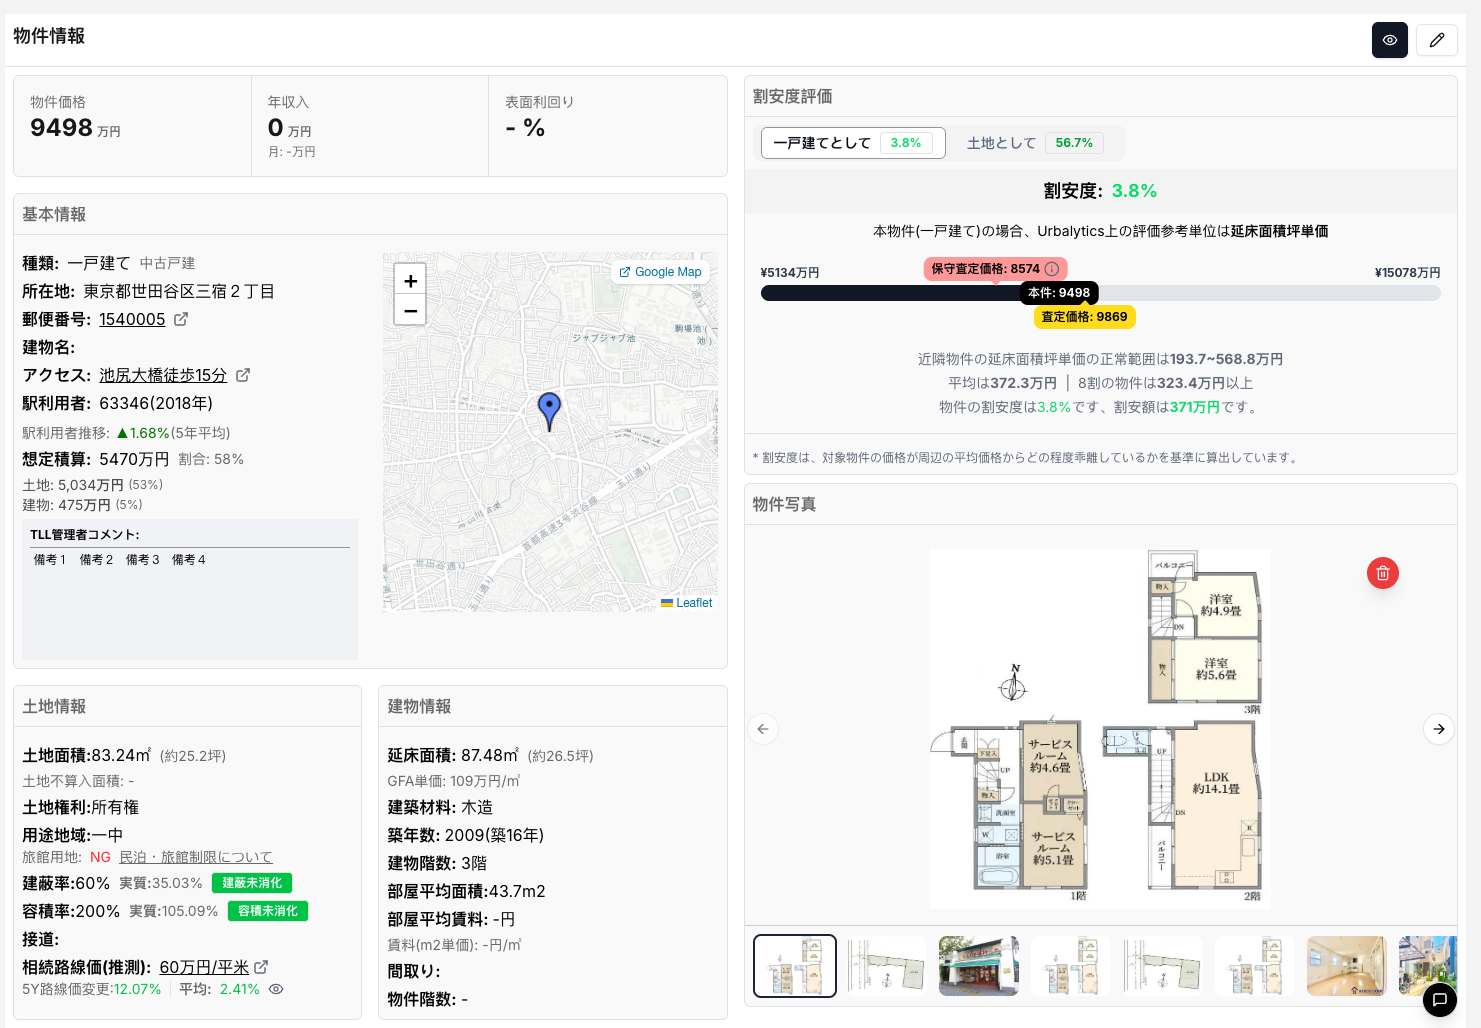Open the 民泊・旅館制限について link

[x=195, y=857]
